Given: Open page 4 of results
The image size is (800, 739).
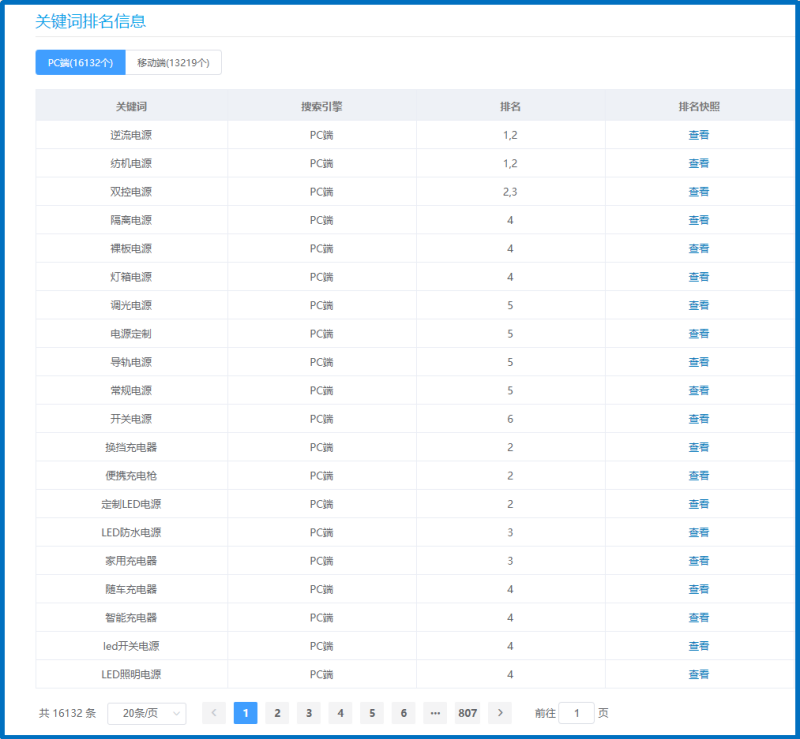Looking at the screenshot, I should pos(340,713).
